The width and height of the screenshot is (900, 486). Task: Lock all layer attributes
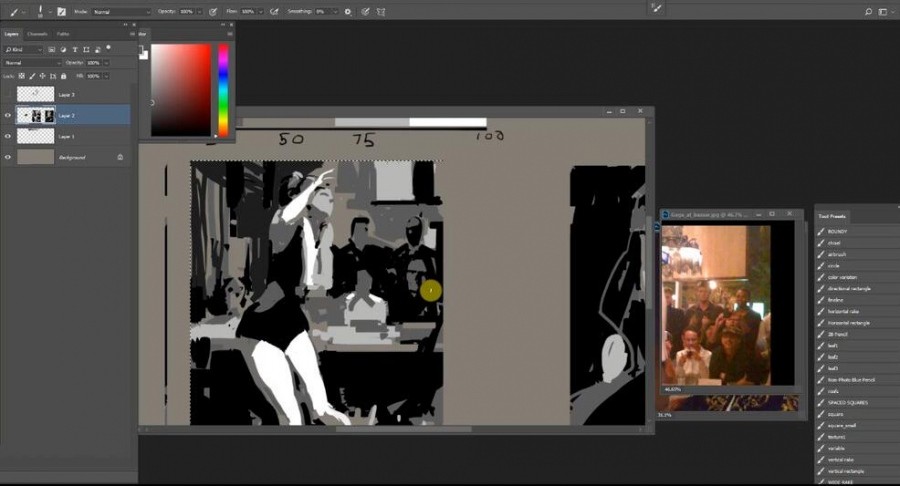pyautogui.click(x=64, y=76)
